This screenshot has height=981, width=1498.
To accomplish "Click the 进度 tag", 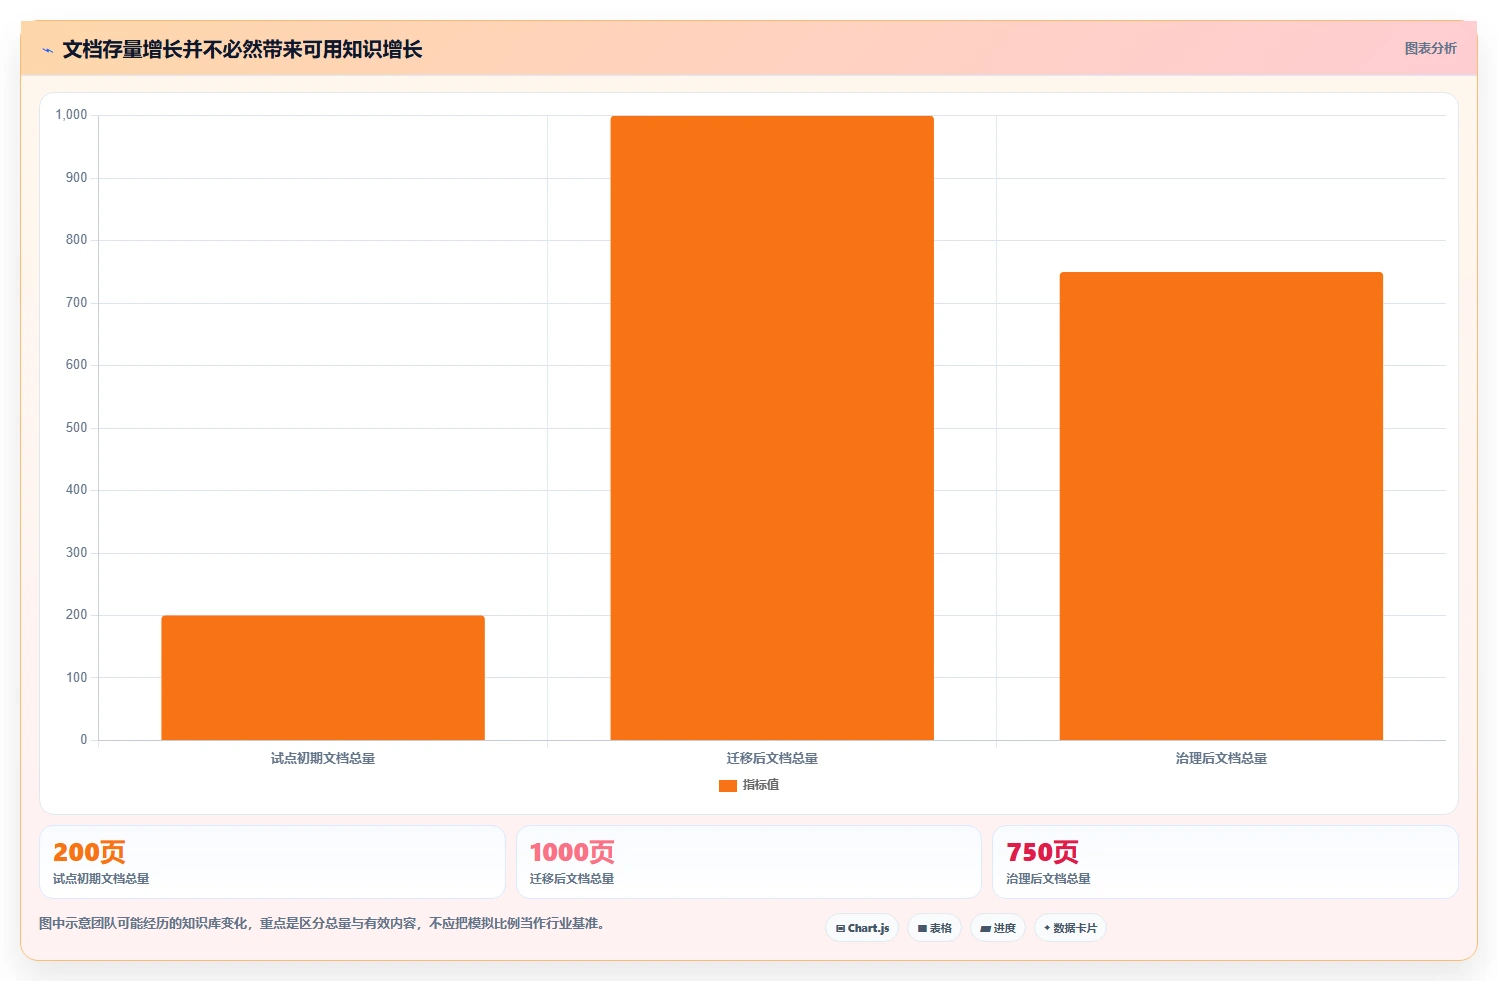I will click(x=998, y=928).
